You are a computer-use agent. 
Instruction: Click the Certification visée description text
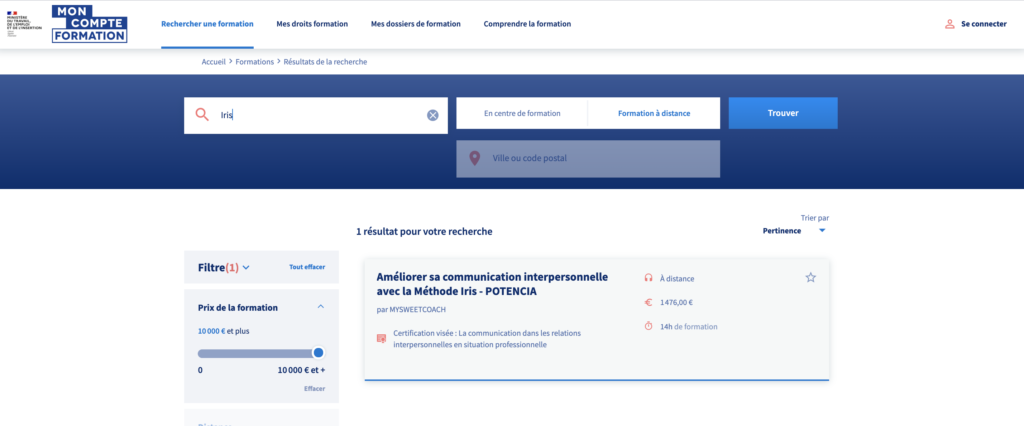click(x=487, y=338)
